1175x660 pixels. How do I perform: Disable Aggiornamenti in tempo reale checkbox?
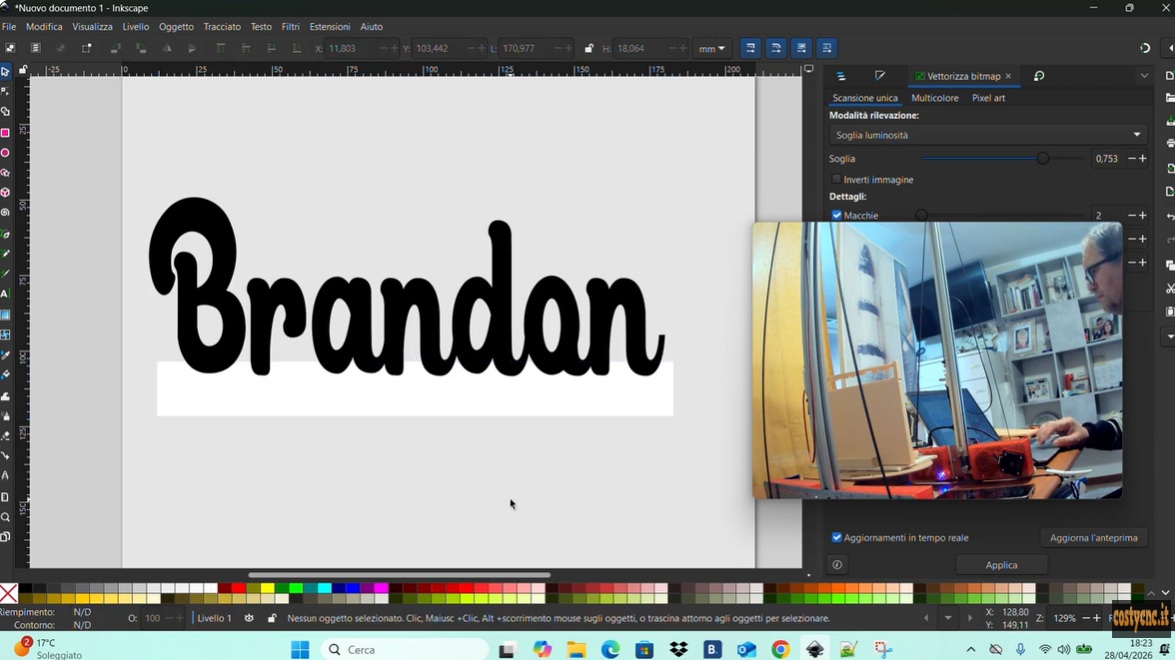836,537
